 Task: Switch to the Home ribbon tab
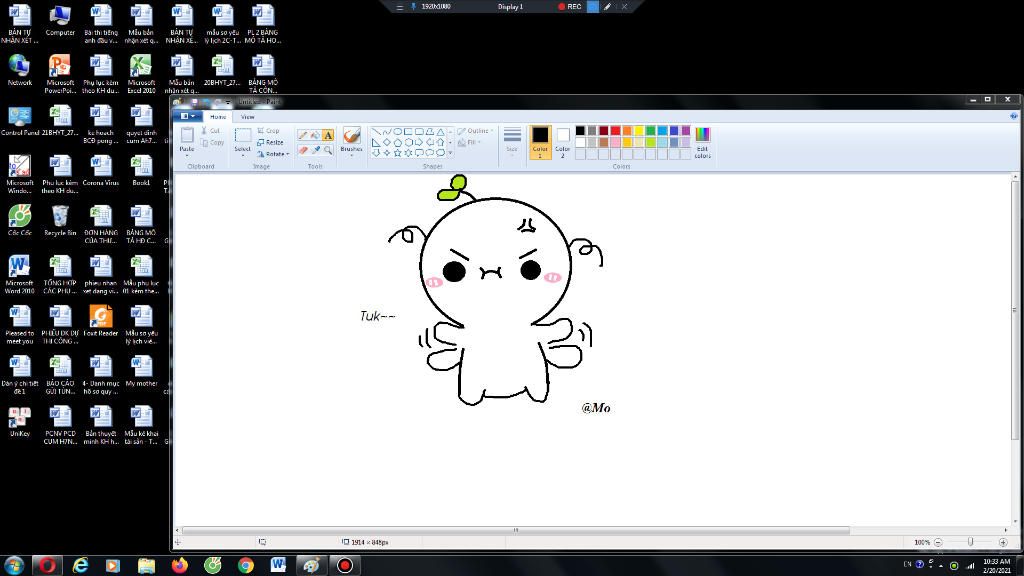pos(218,117)
